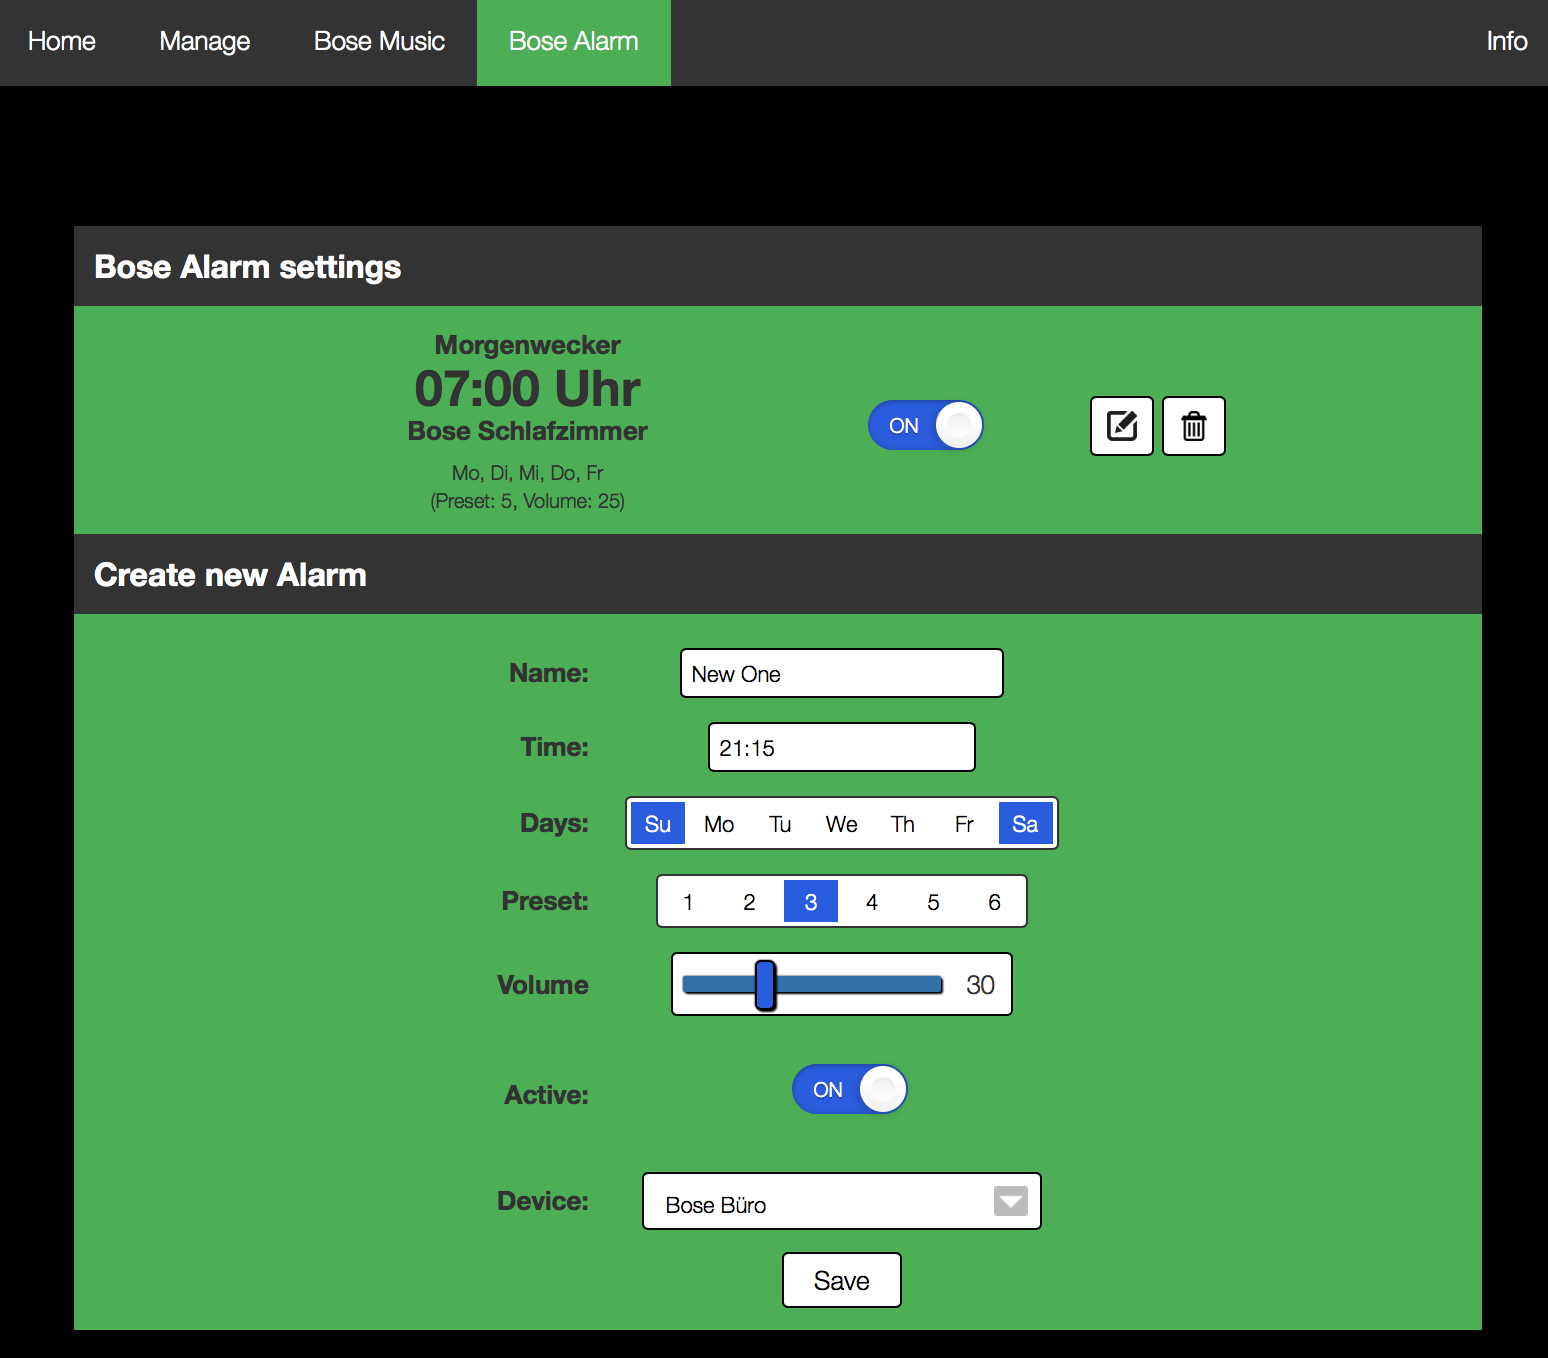
Task: Turn off the Morgenwecker alarm switch
Action: [925, 425]
